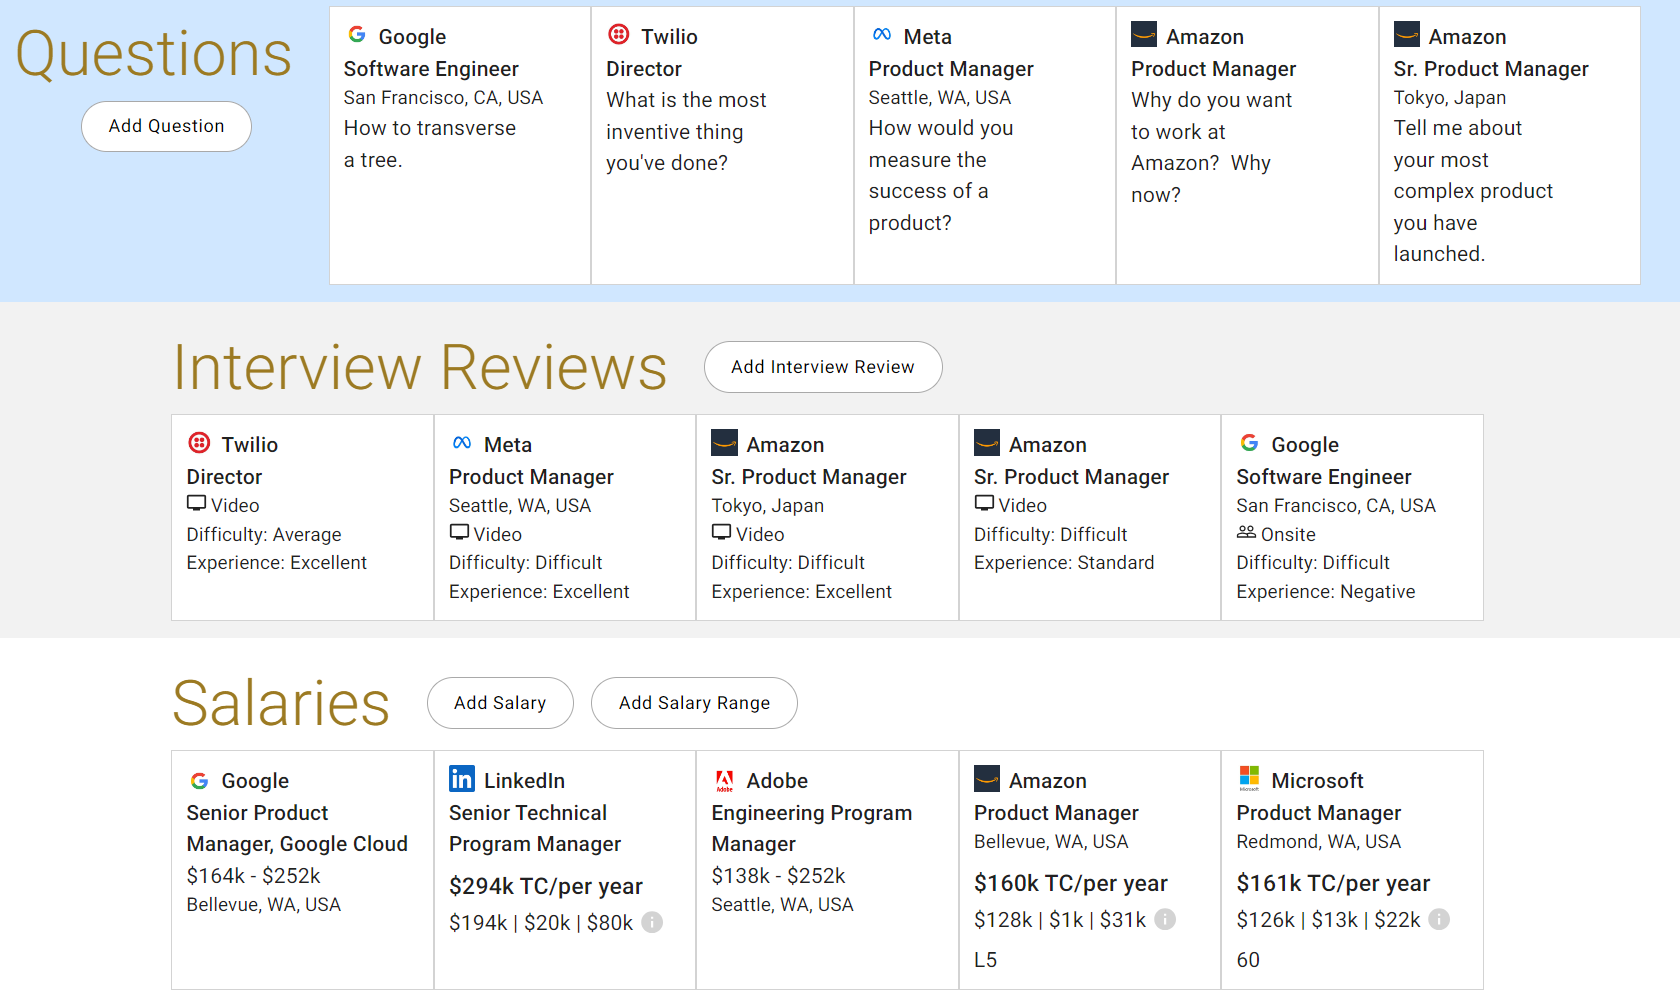Click the Add Salary button

pyautogui.click(x=500, y=703)
